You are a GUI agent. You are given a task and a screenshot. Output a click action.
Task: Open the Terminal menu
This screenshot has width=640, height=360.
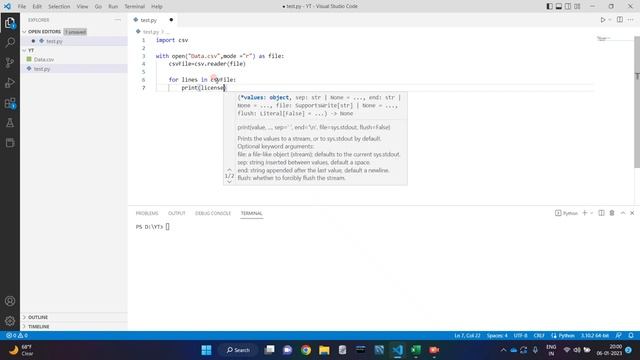coord(135,7)
